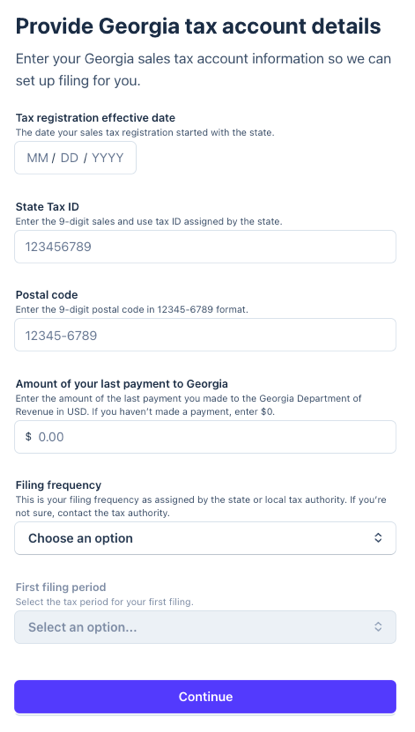This screenshot has width=415, height=732.
Task: Focus the State Tax ID input field
Action: pyautogui.click(x=205, y=246)
